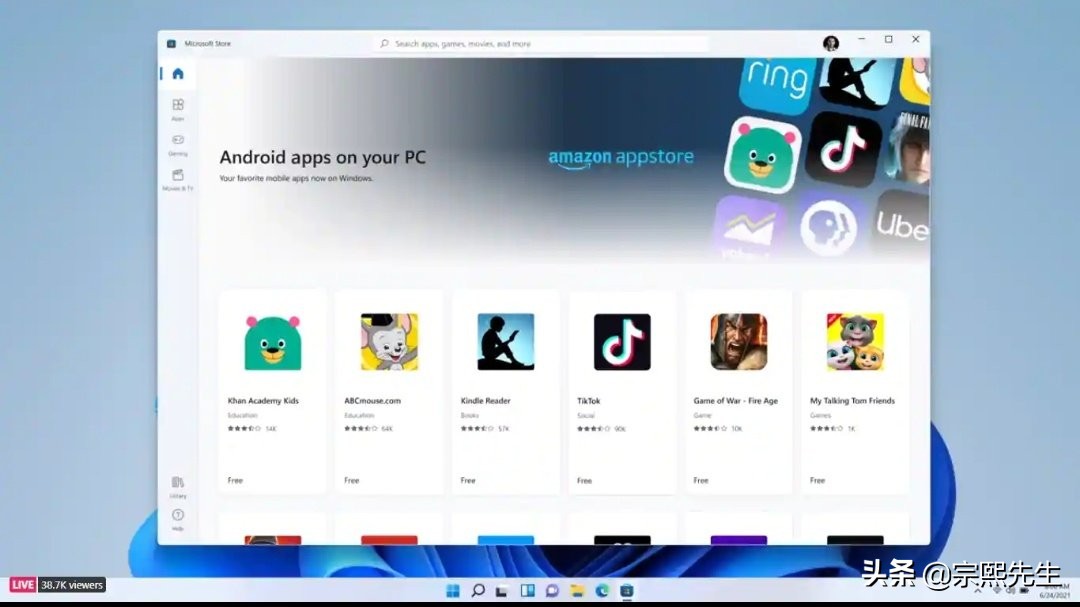1080x607 pixels.
Task: Open Movies & TV section in sidebar
Action: 178,180
